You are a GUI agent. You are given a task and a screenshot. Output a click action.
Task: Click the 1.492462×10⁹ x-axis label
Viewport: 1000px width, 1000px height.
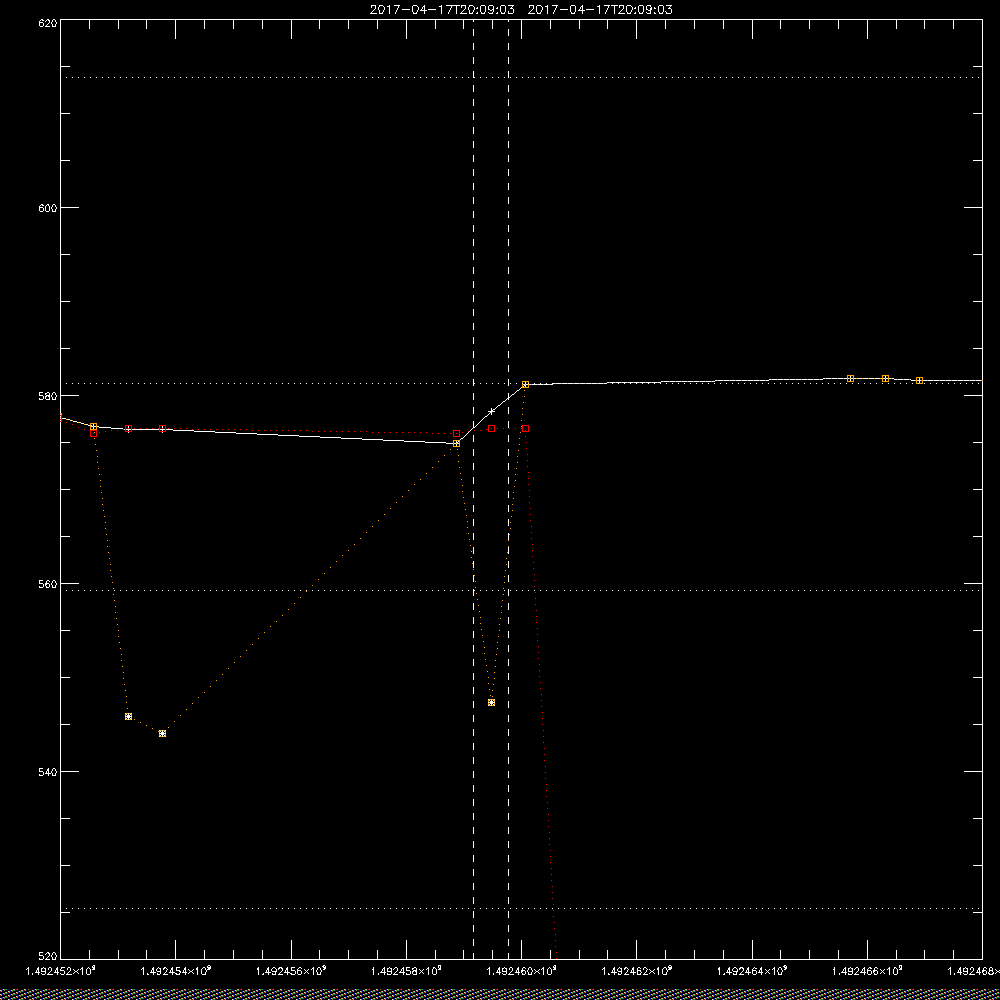tap(637, 971)
